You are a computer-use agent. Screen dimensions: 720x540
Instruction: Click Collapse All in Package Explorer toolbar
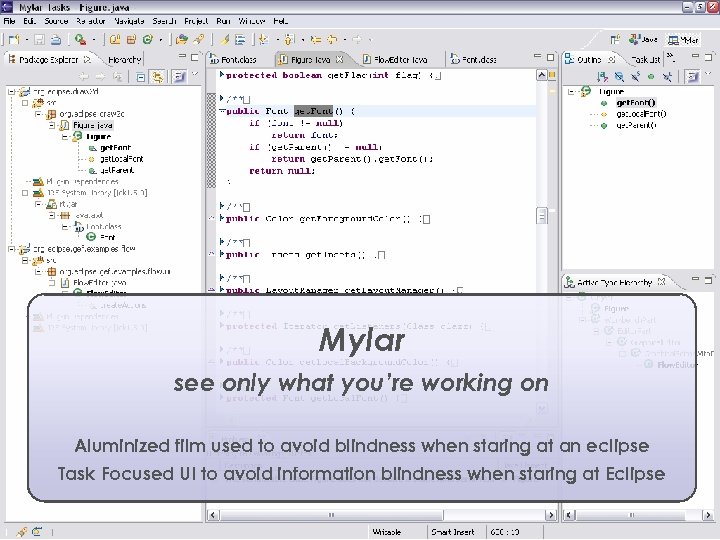coord(141,77)
